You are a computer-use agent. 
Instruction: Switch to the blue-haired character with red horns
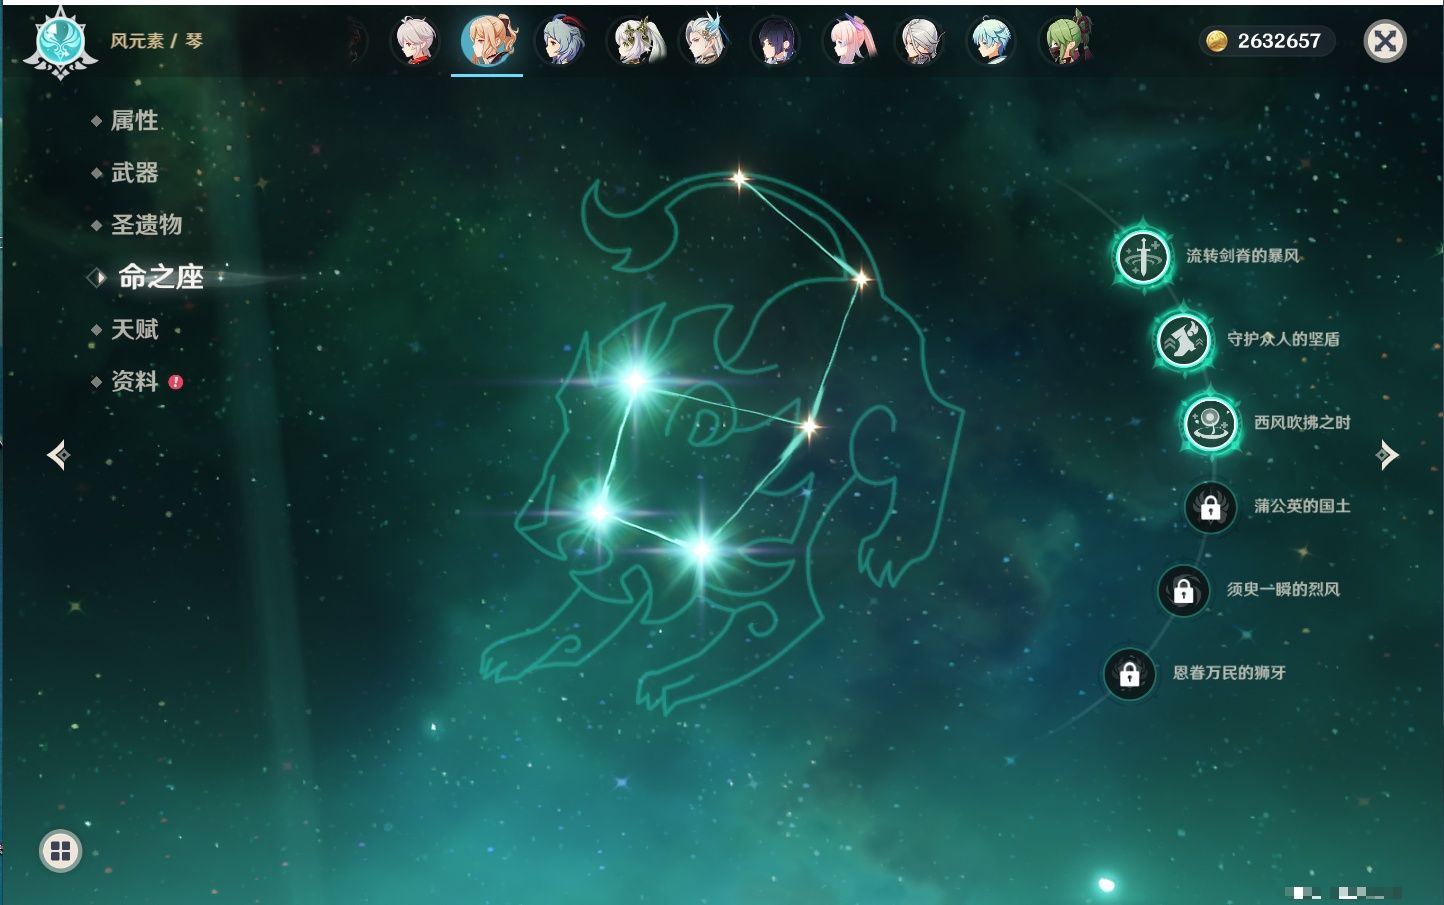click(x=562, y=41)
